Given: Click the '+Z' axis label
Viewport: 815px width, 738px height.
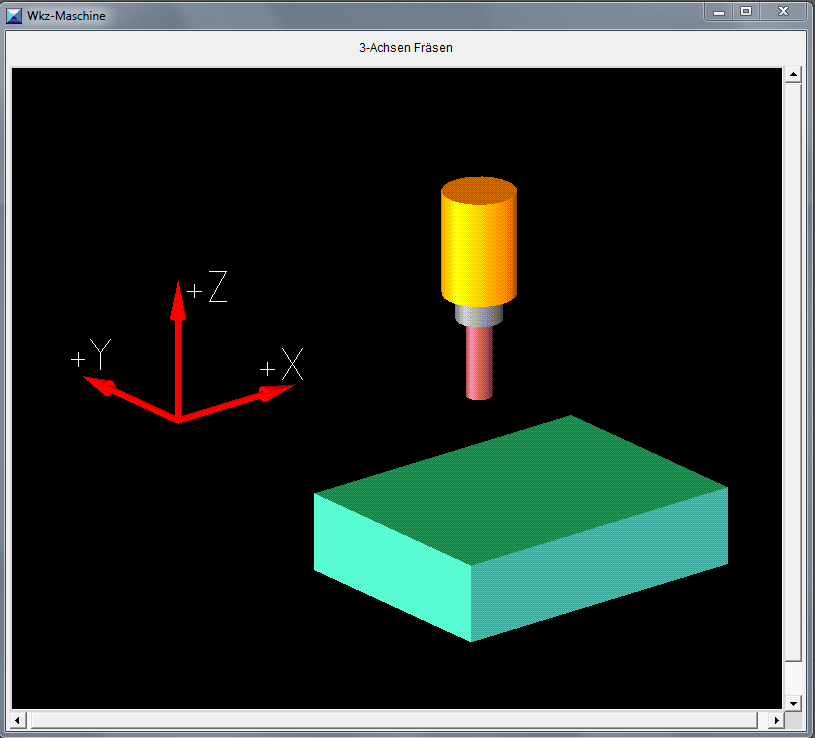Looking at the screenshot, I should [x=207, y=286].
